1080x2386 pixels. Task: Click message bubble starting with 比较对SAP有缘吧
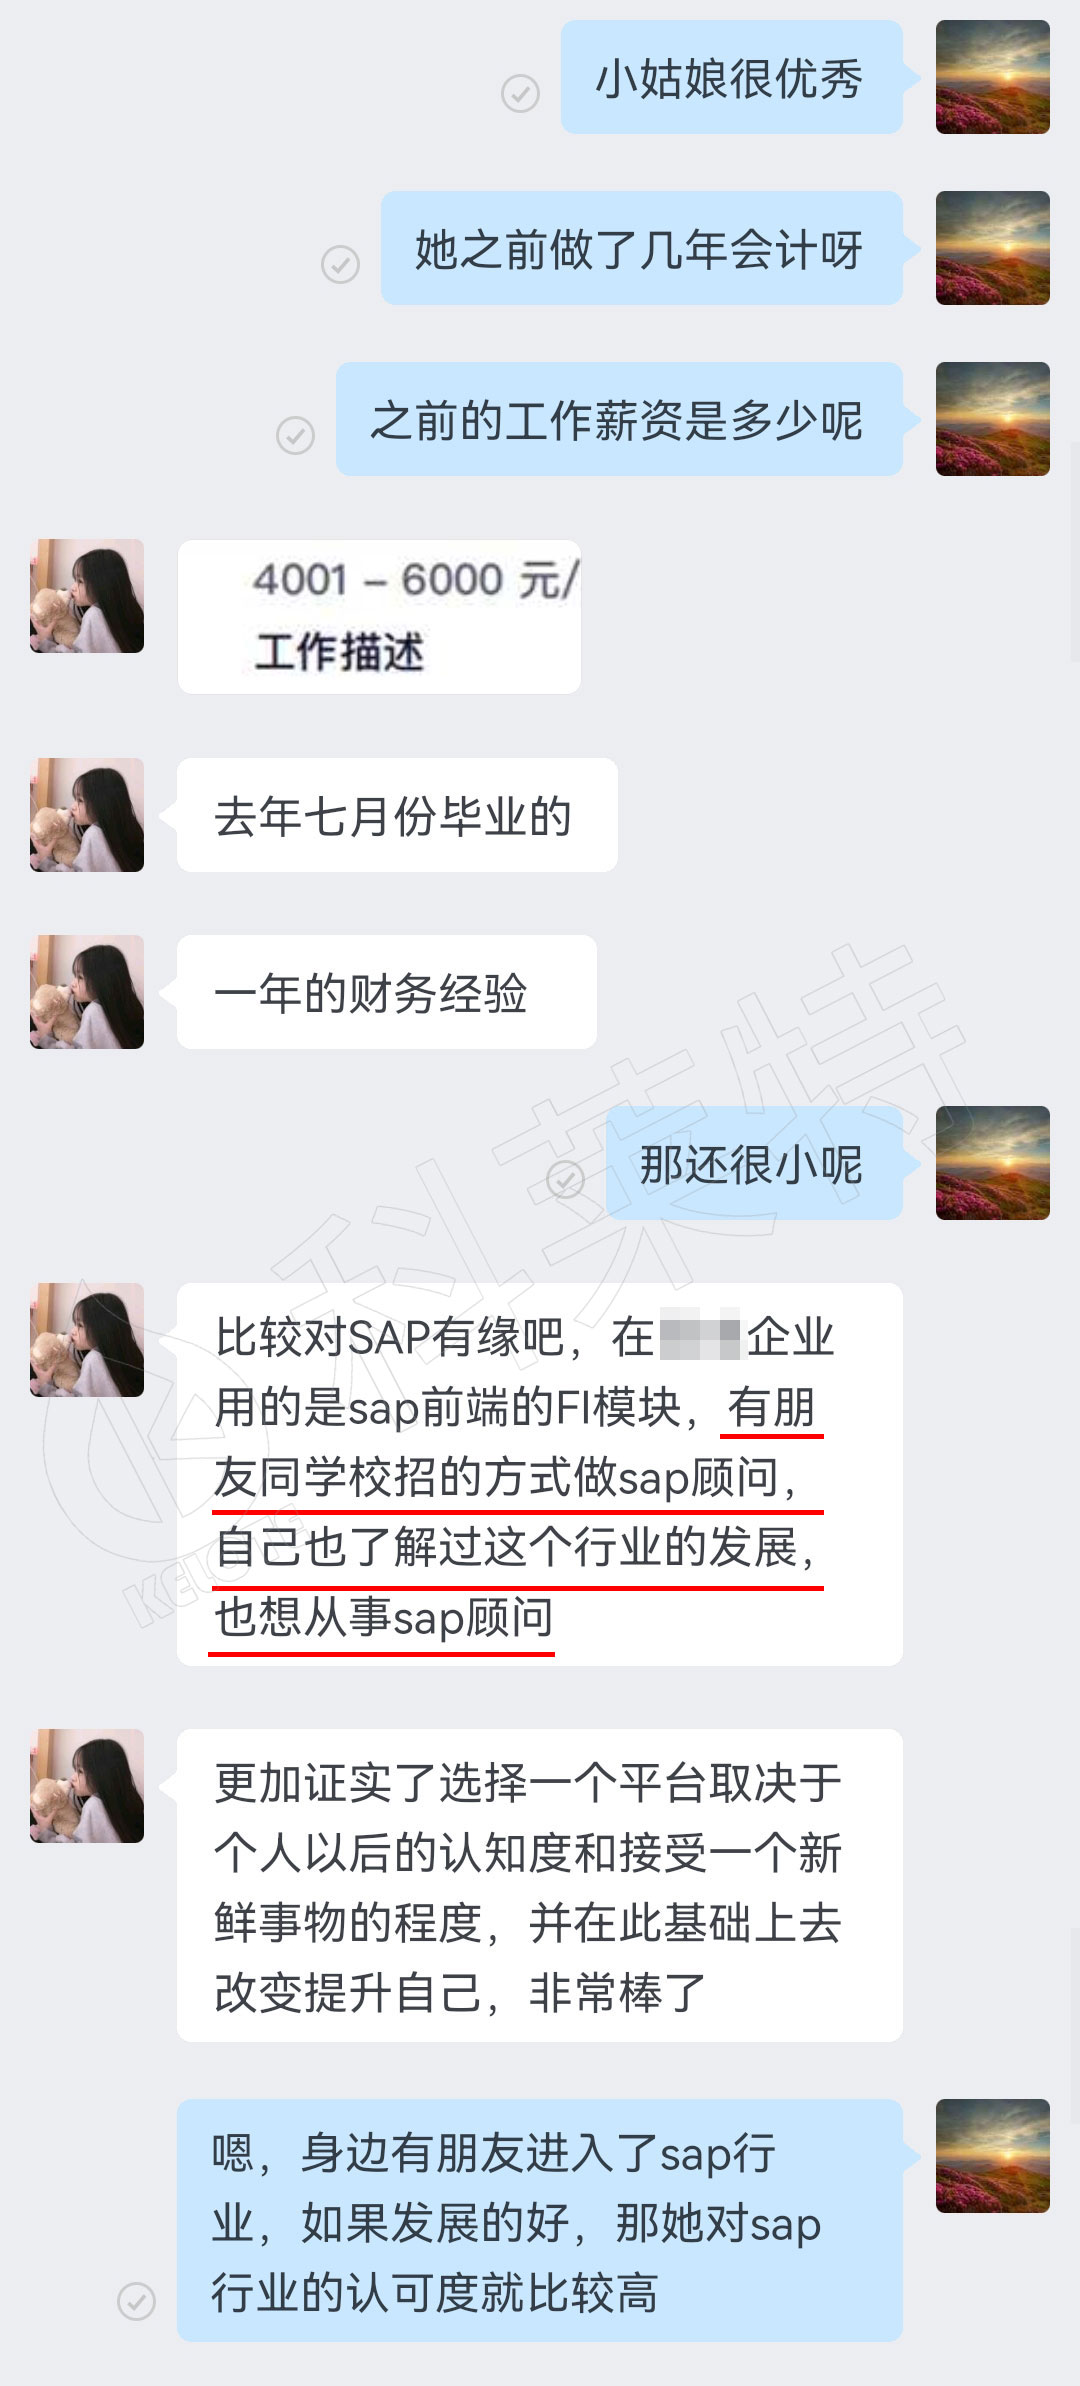540,1474
